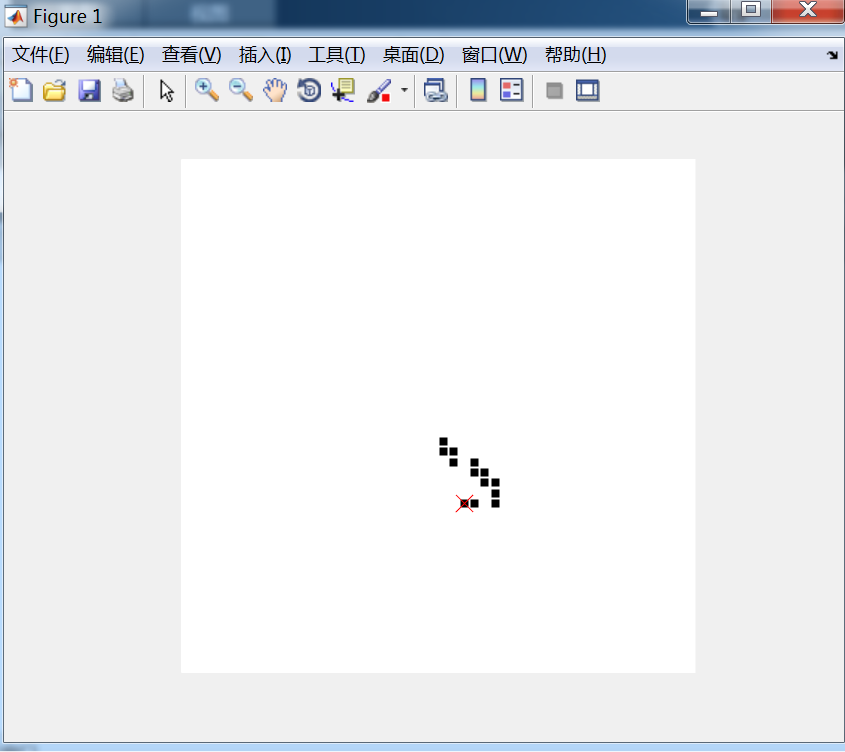845x752 pixels.
Task: Open the 插入(I) menu
Action: 265,55
